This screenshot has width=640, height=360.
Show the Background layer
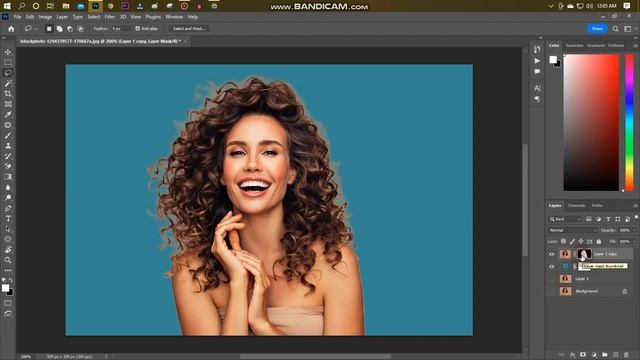[x=552, y=291]
